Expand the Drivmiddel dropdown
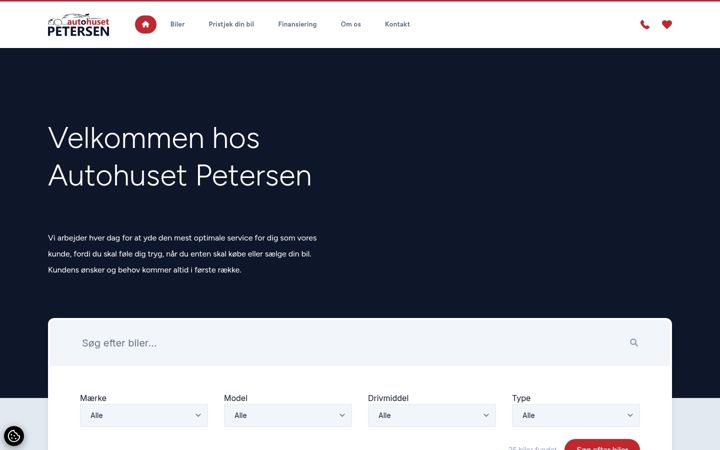The height and width of the screenshot is (450, 720). coord(432,416)
